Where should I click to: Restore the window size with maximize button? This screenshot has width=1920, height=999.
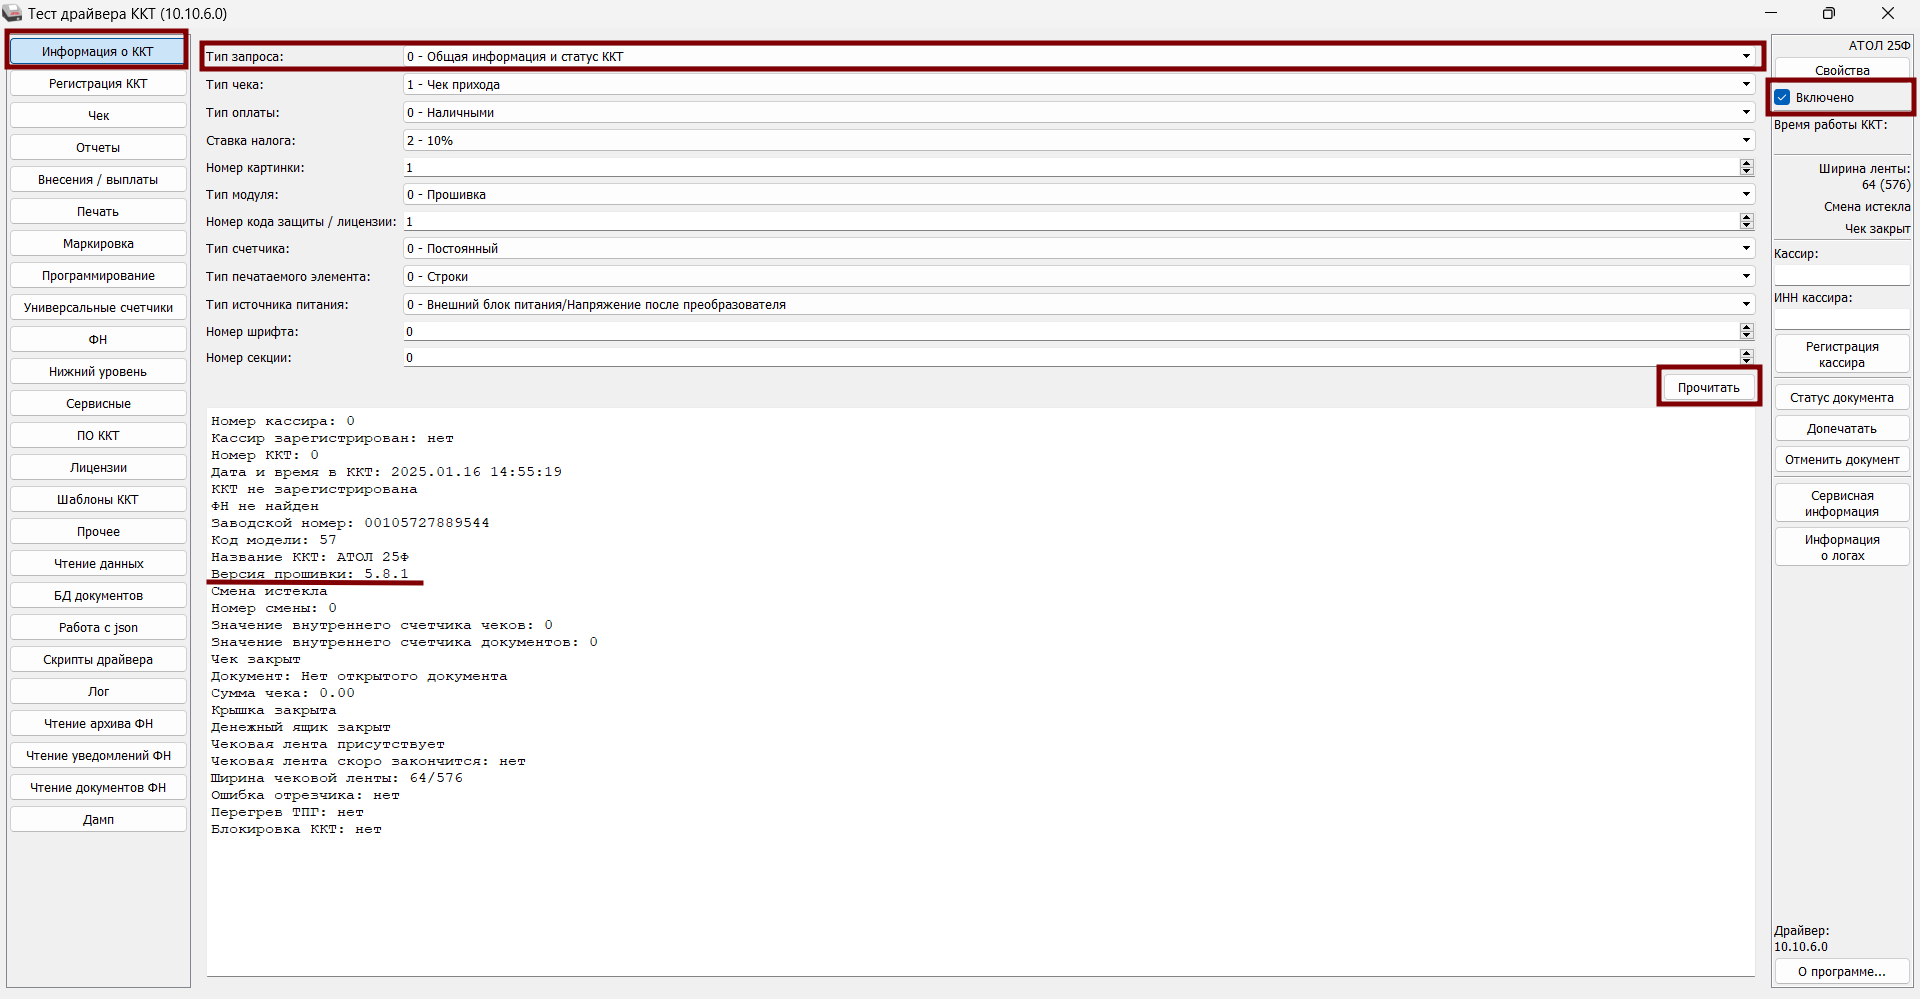coord(1828,13)
